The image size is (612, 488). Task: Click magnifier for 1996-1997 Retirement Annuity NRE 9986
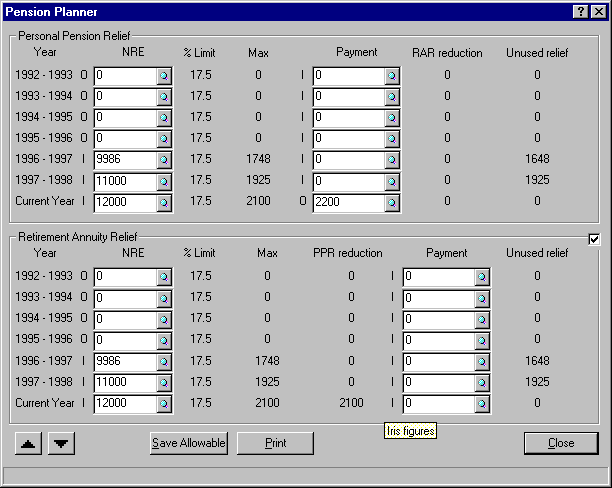pos(164,362)
